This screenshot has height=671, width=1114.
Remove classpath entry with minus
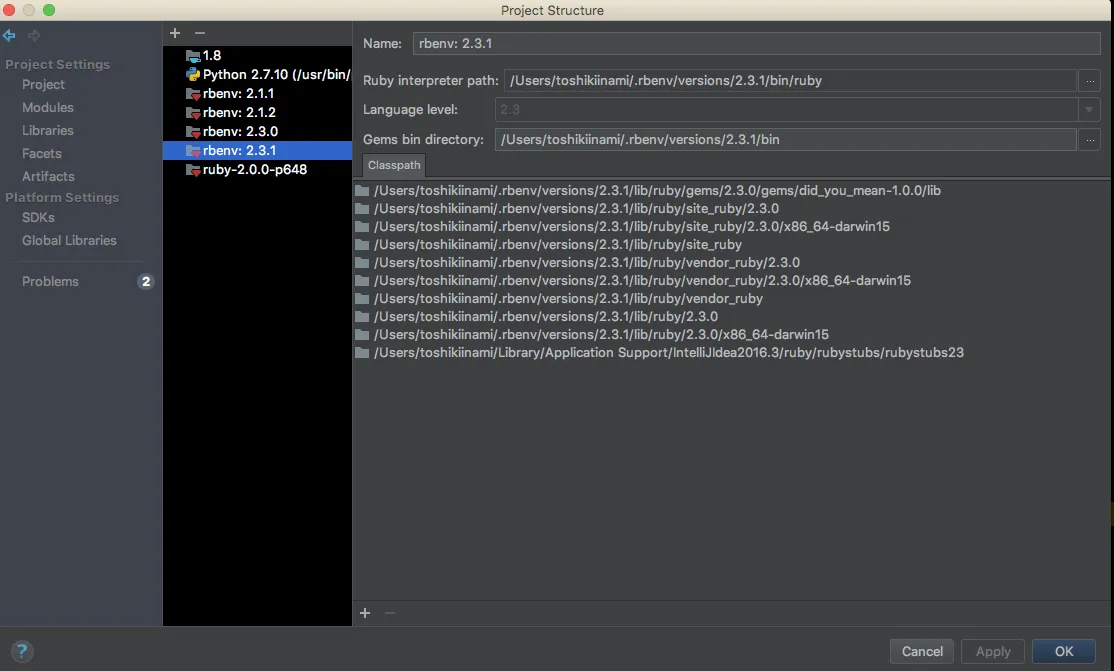390,613
